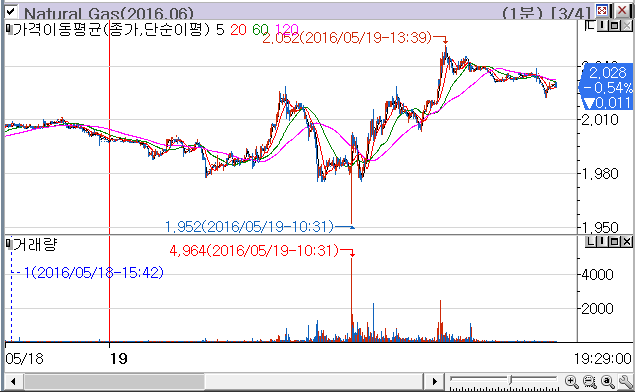The image size is (635, 392).
Task: Click the 05/18 date label
Action: tap(24, 359)
